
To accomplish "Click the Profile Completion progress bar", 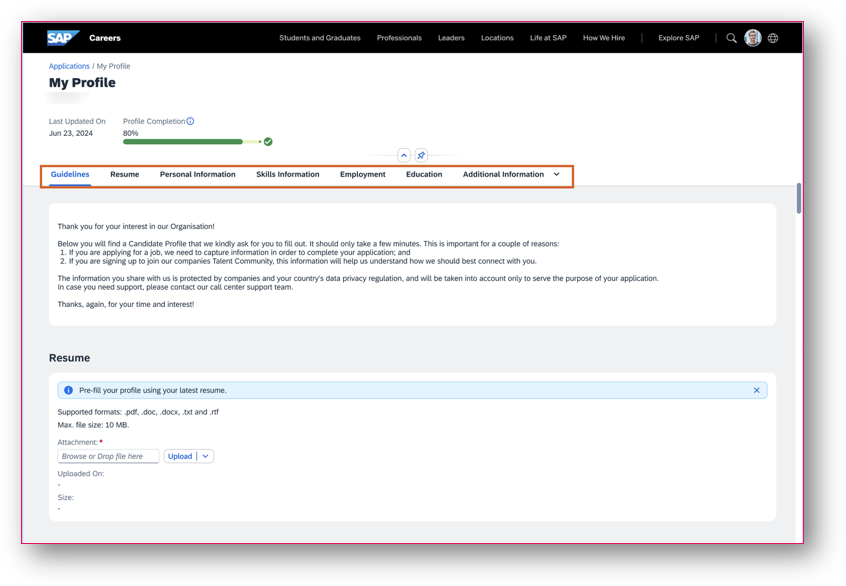I will tap(192, 141).
